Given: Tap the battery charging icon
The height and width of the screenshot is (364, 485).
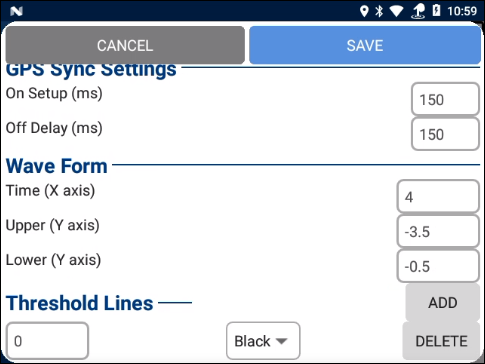Looking at the screenshot, I should (436, 11).
